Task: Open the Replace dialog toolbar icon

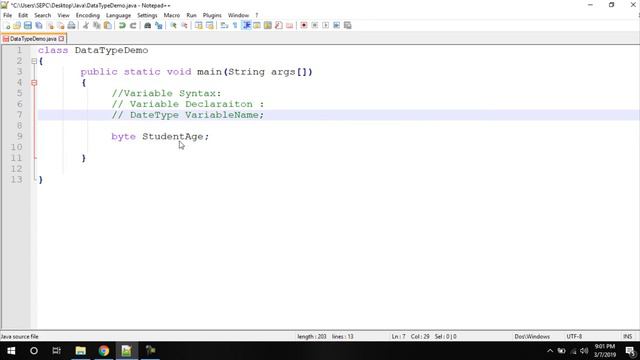Action: click(x=158, y=25)
